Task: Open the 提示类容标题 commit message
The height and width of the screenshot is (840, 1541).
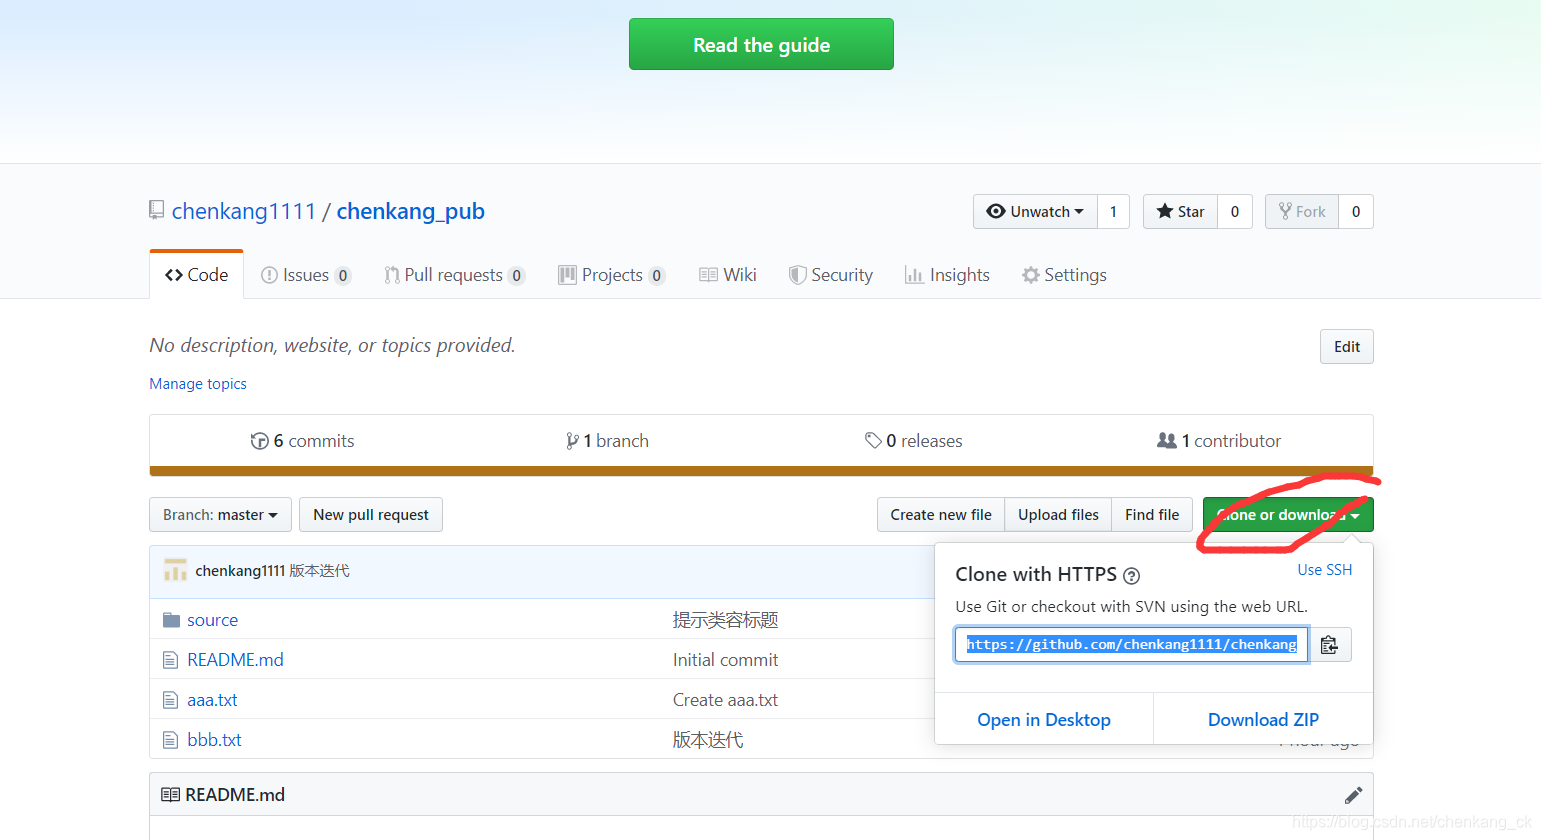Action: (x=725, y=620)
